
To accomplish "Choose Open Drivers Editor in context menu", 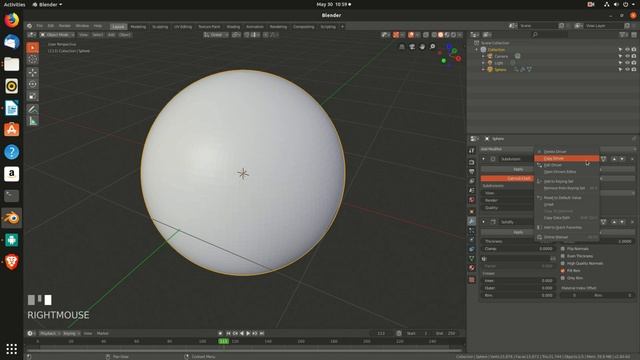I will (x=567, y=172).
